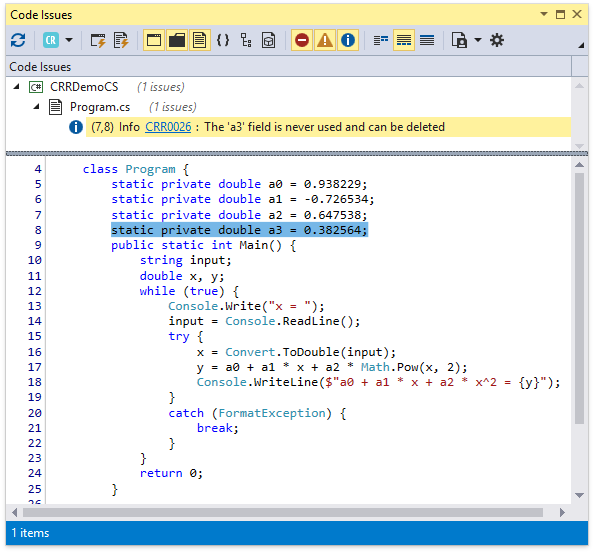Image resolution: width=594 pixels, height=553 pixels.
Task: Click the Console.WriteLine call on line 18
Action: click(x=378, y=383)
